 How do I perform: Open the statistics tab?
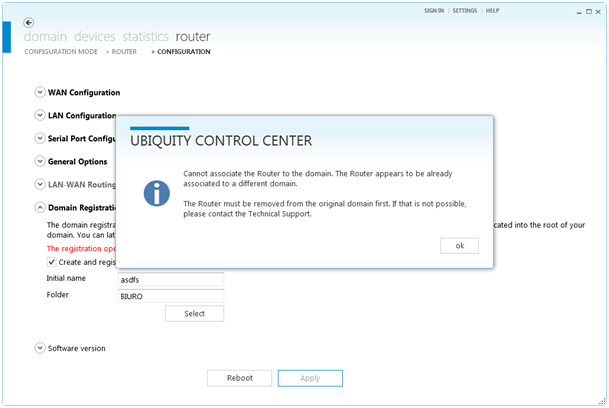[146, 37]
